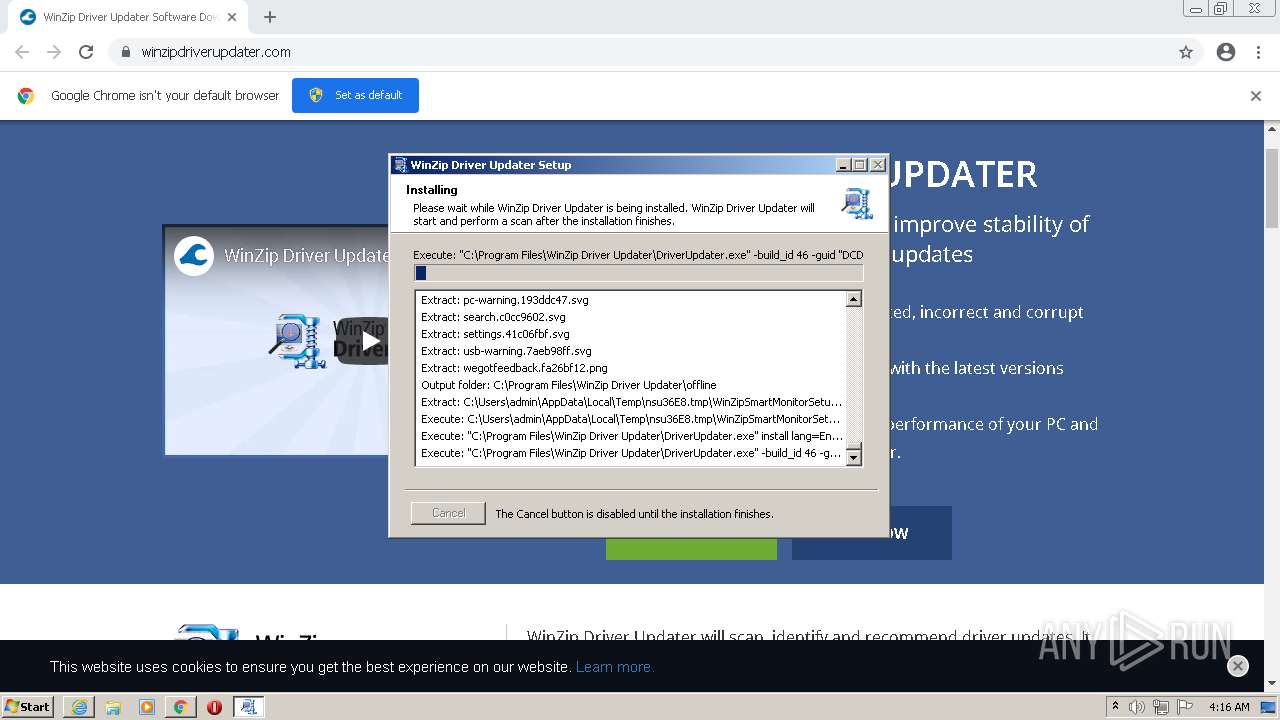The height and width of the screenshot is (720, 1280).
Task: Click the clock showing 4:16 AM
Action: 1229,707
